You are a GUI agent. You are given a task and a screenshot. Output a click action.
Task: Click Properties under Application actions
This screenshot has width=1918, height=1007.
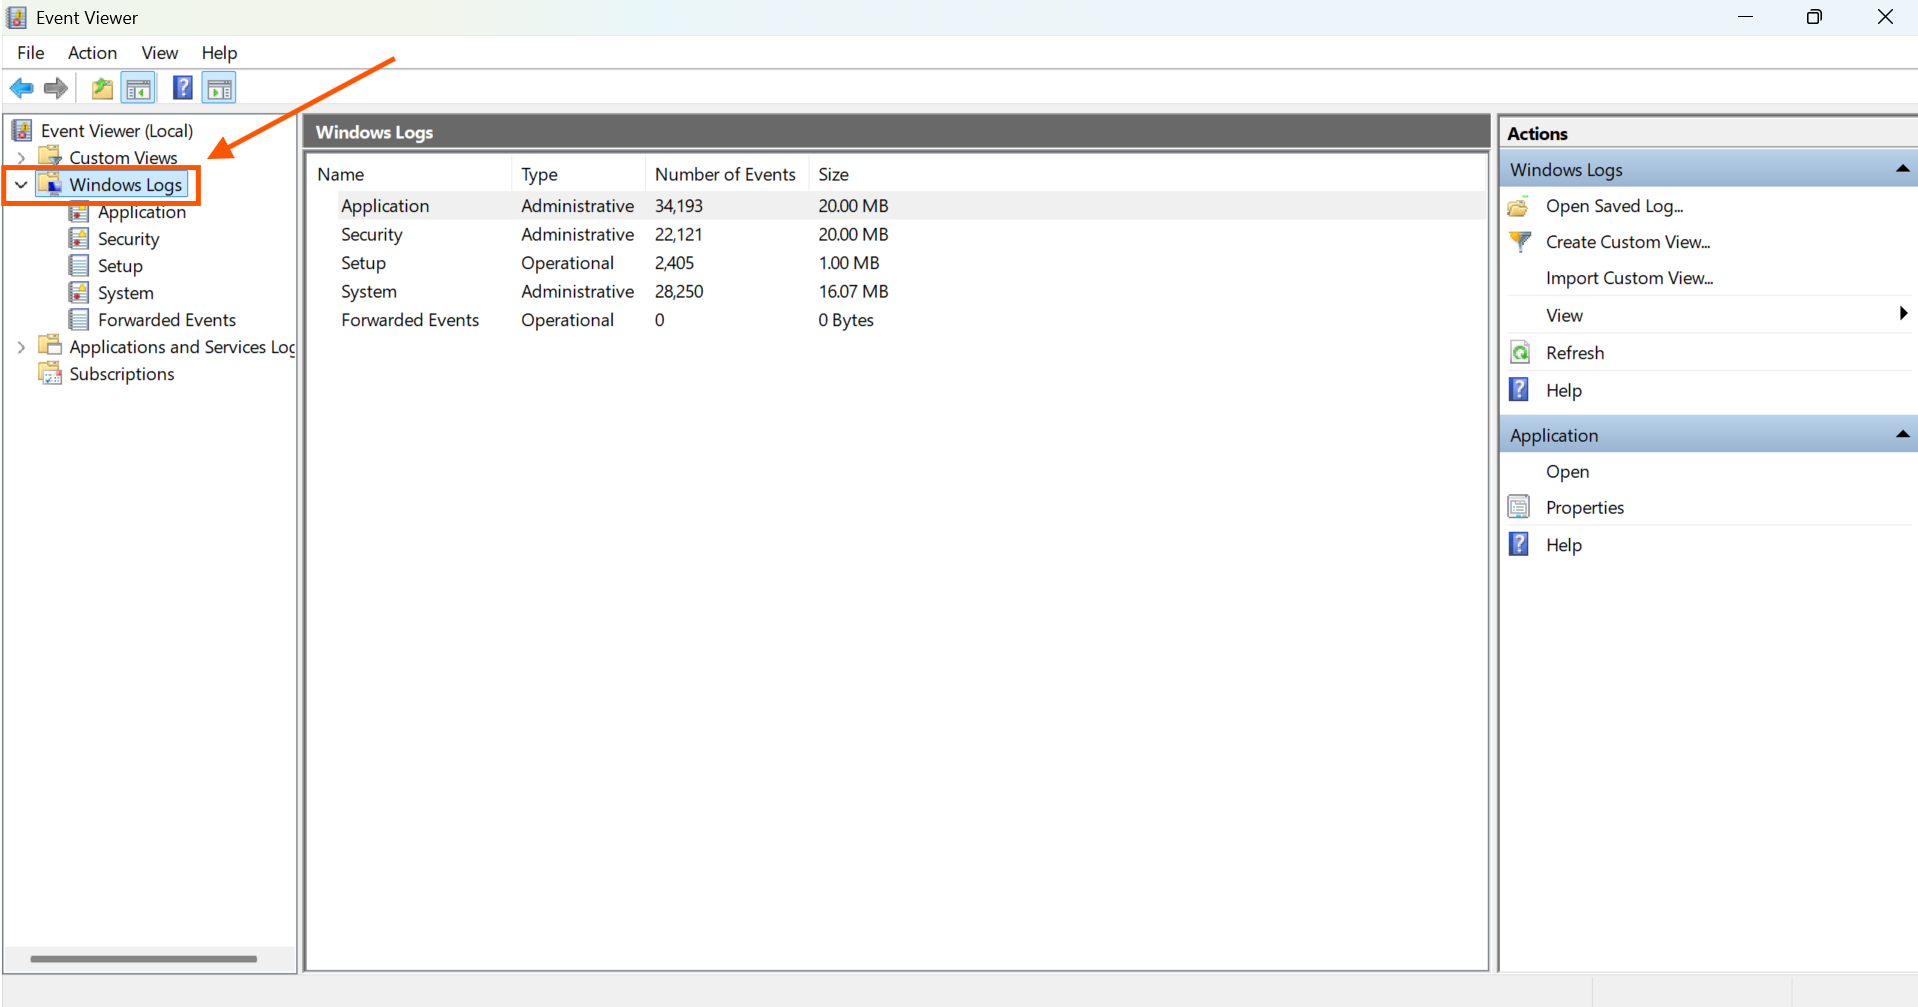click(x=1584, y=507)
